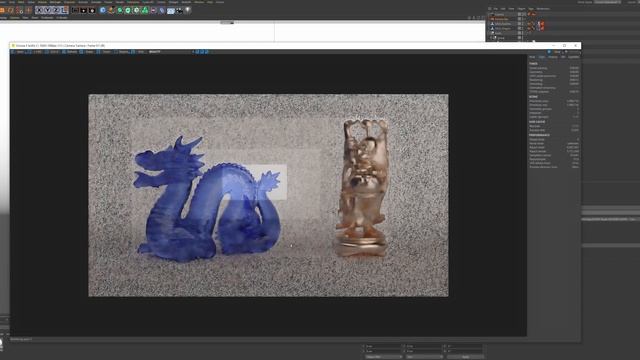Viewport: 640px width, 360px height.
Task: Click the Camera object's target tag
Action: [x=532, y=14]
